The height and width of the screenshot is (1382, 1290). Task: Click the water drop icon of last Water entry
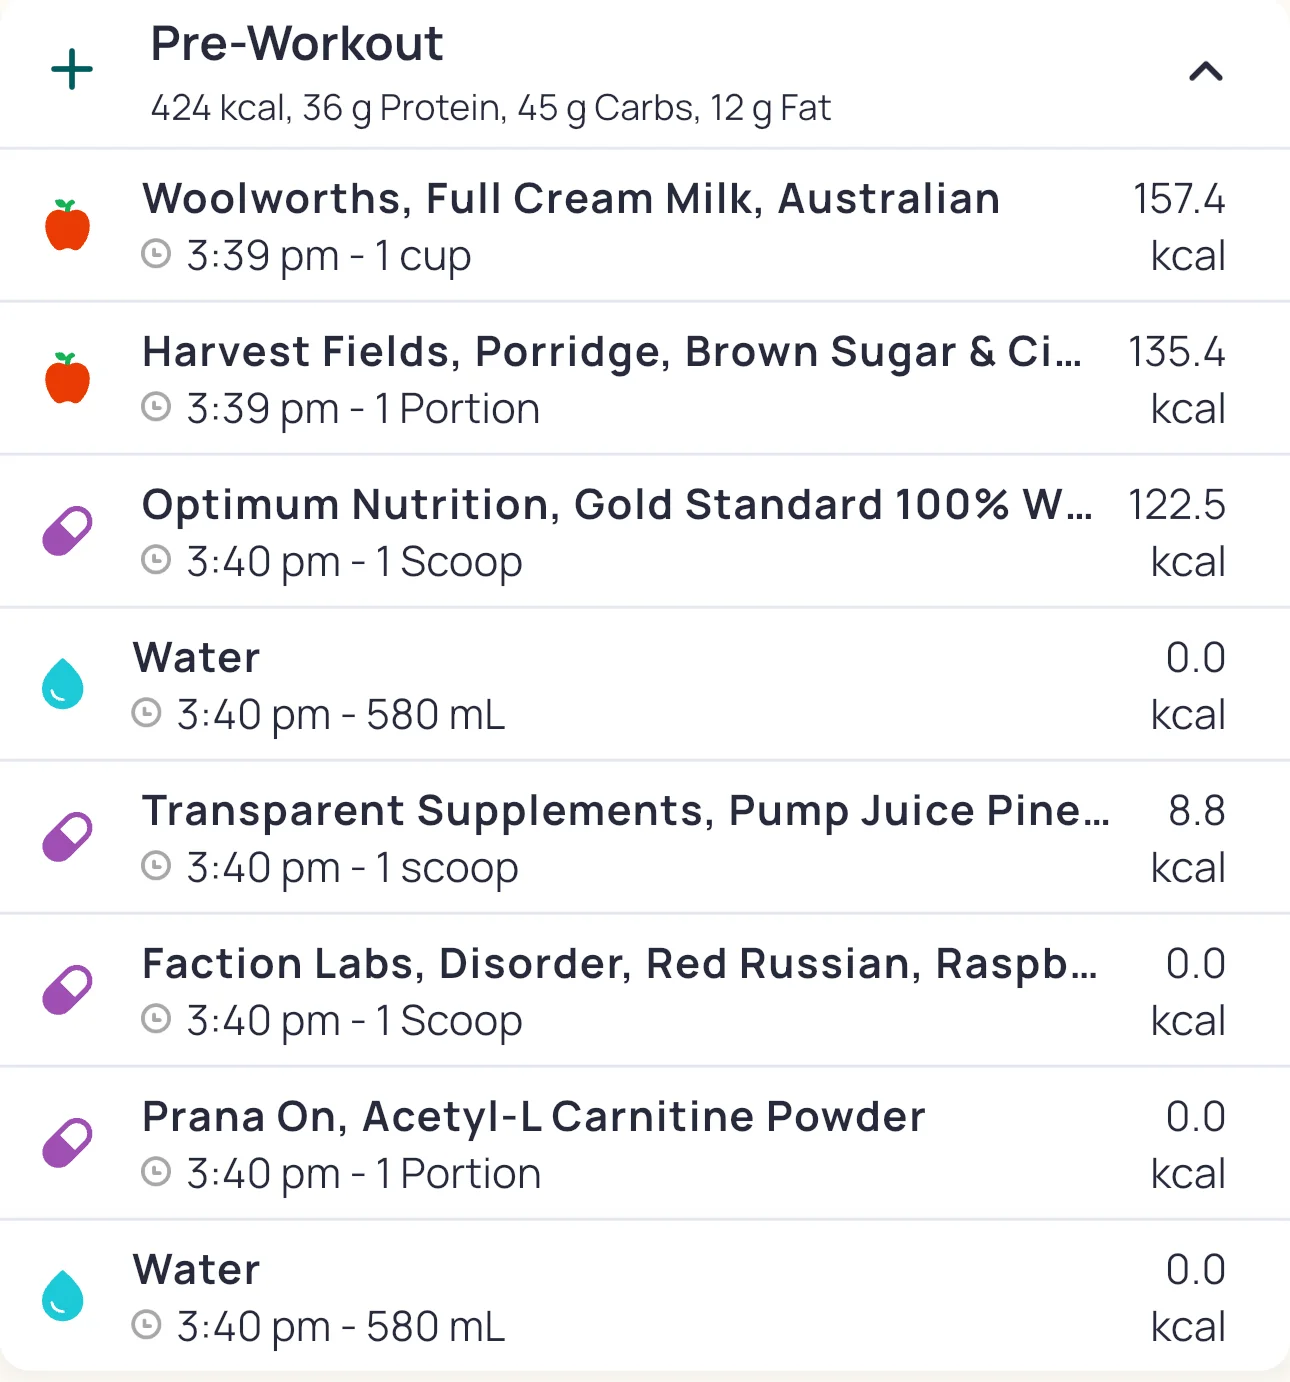(x=62, y=1296)
